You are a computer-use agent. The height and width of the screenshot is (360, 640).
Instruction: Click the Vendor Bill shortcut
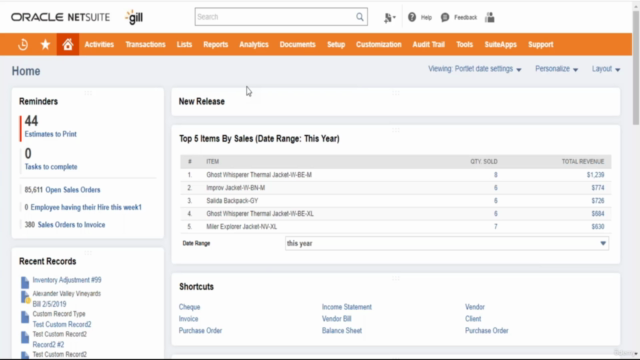[x=336, y=319]
